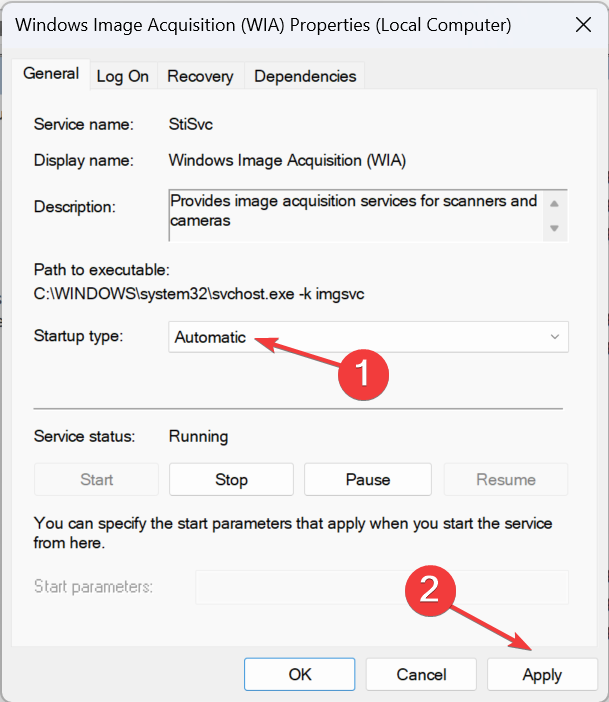Click the greyed-out Start button
The height and width of the screenshot is (702, 609).
click(x=96, y=480)
